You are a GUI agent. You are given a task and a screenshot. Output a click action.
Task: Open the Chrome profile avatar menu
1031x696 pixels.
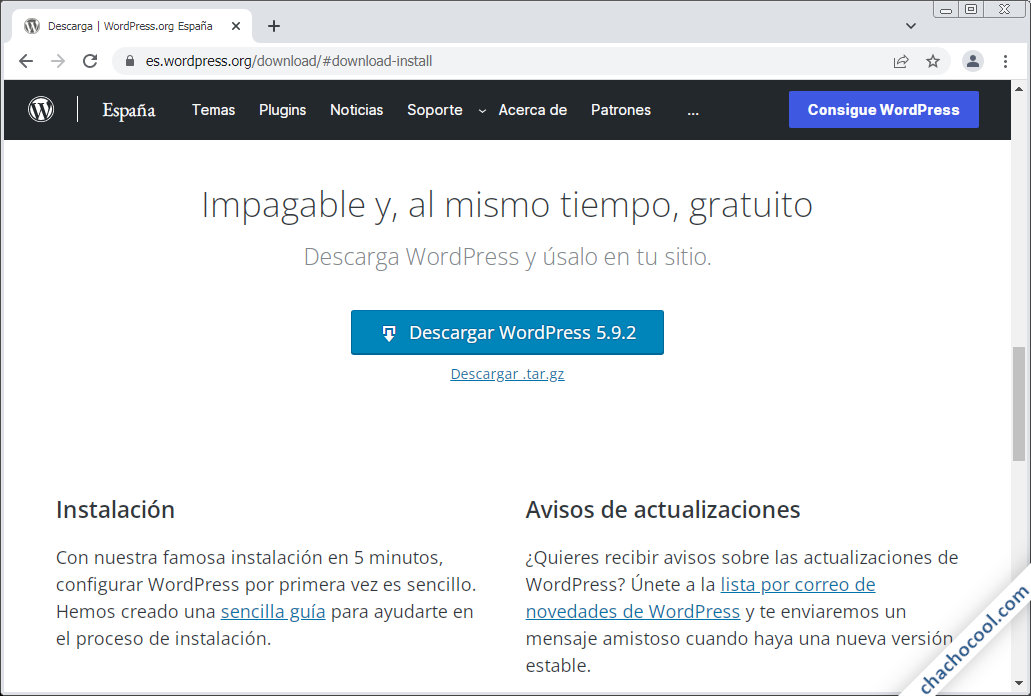(972, 61)
